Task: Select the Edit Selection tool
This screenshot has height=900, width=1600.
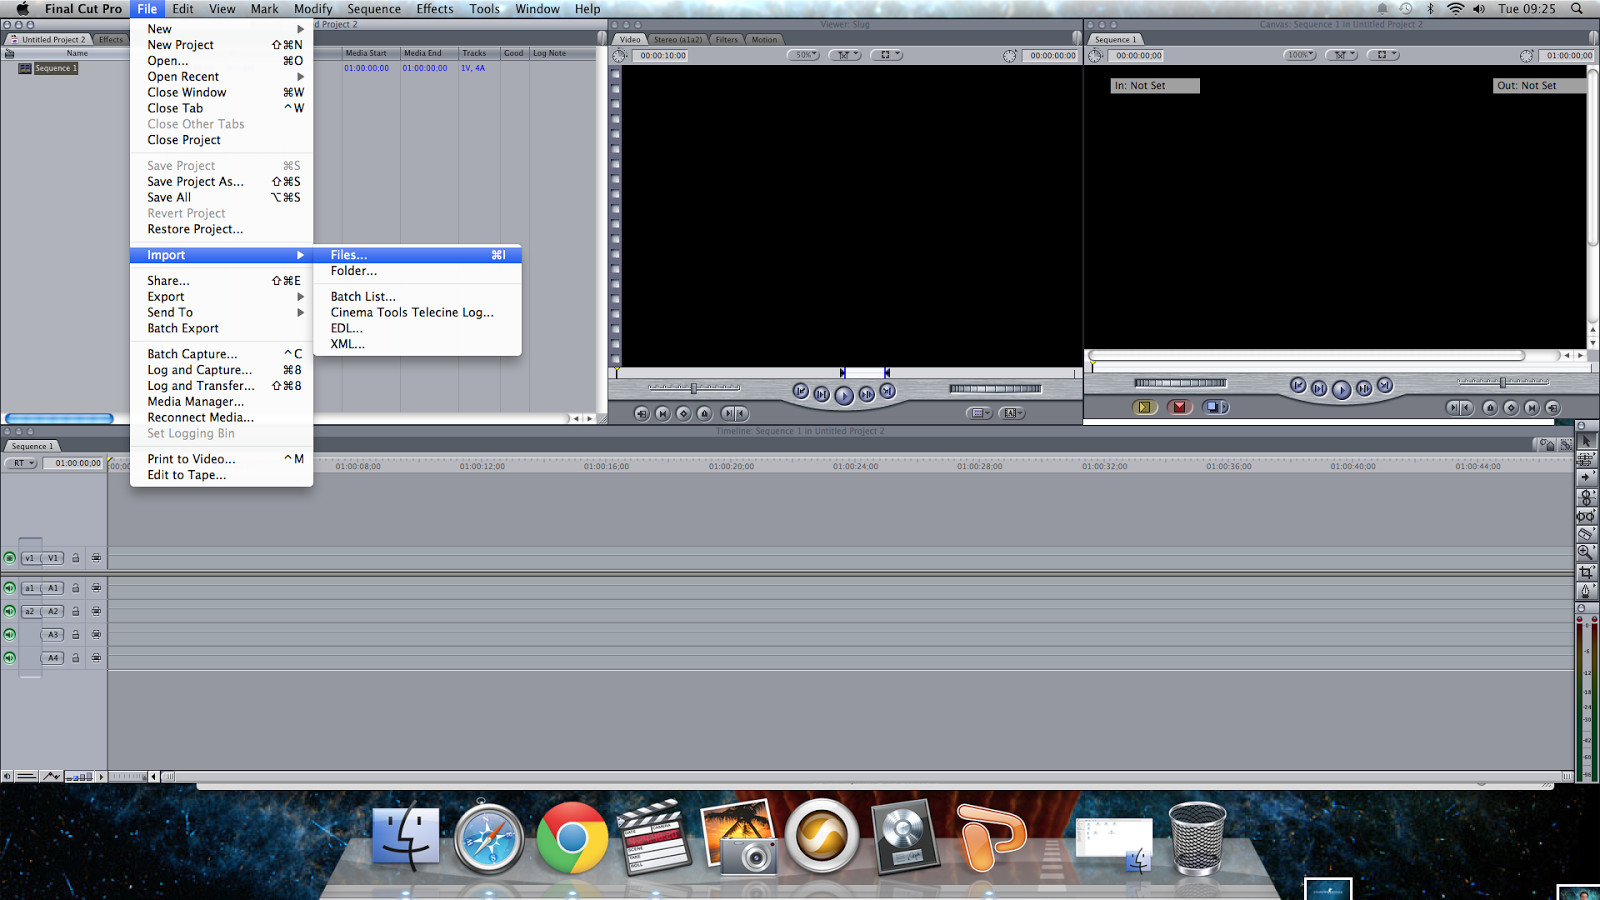Action: click(1586, 459)
